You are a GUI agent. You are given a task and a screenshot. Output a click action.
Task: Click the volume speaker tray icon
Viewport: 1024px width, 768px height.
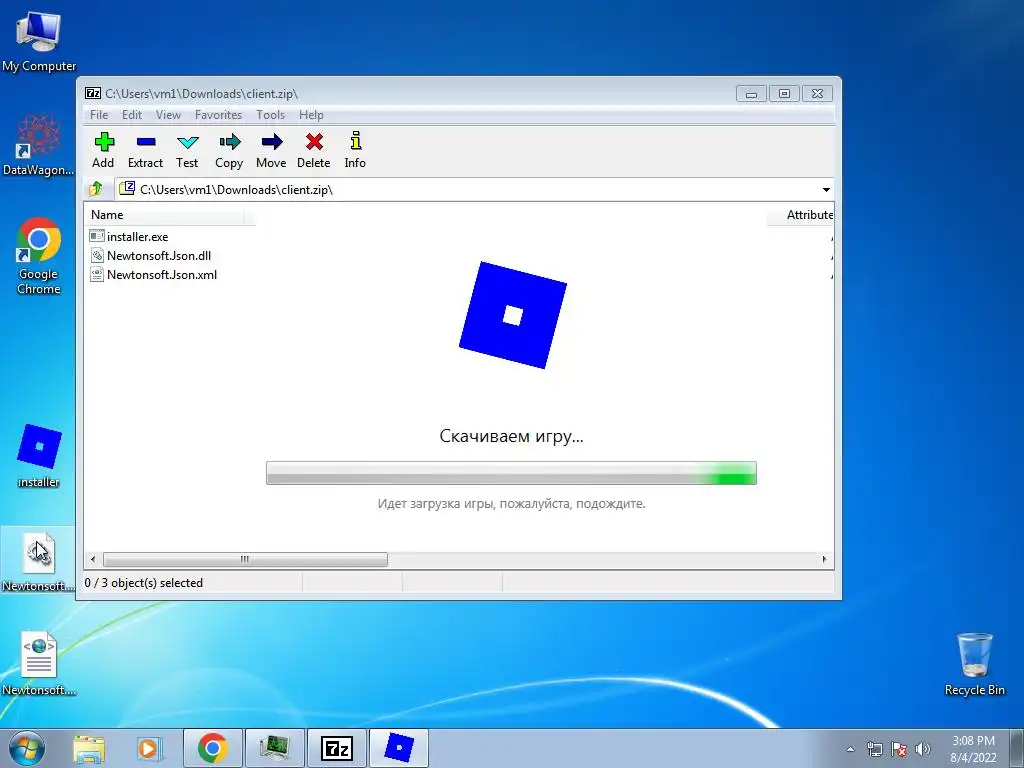tap(923, 749)
